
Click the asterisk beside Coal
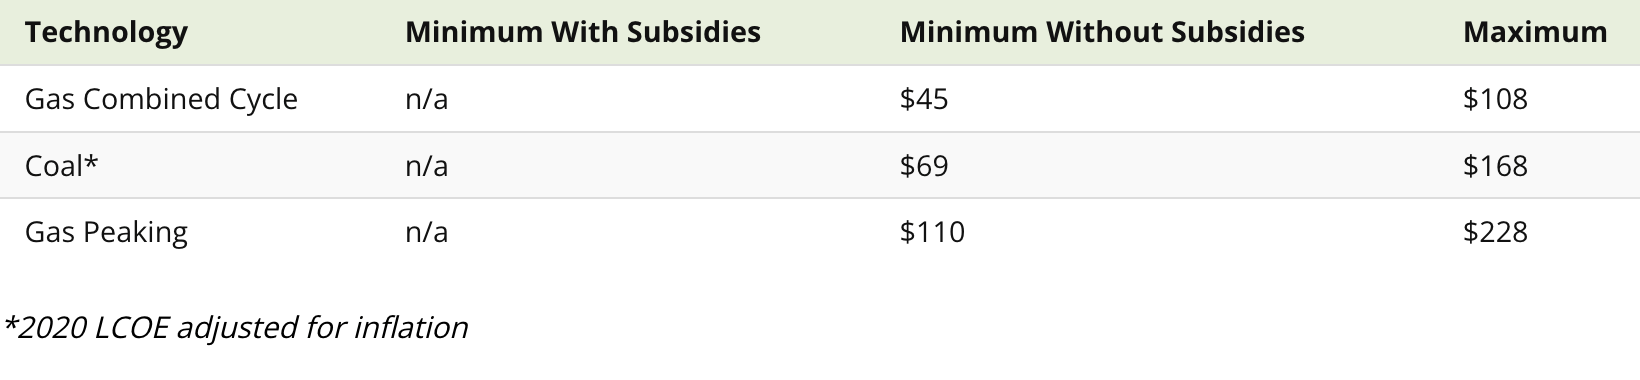point(92,161)
